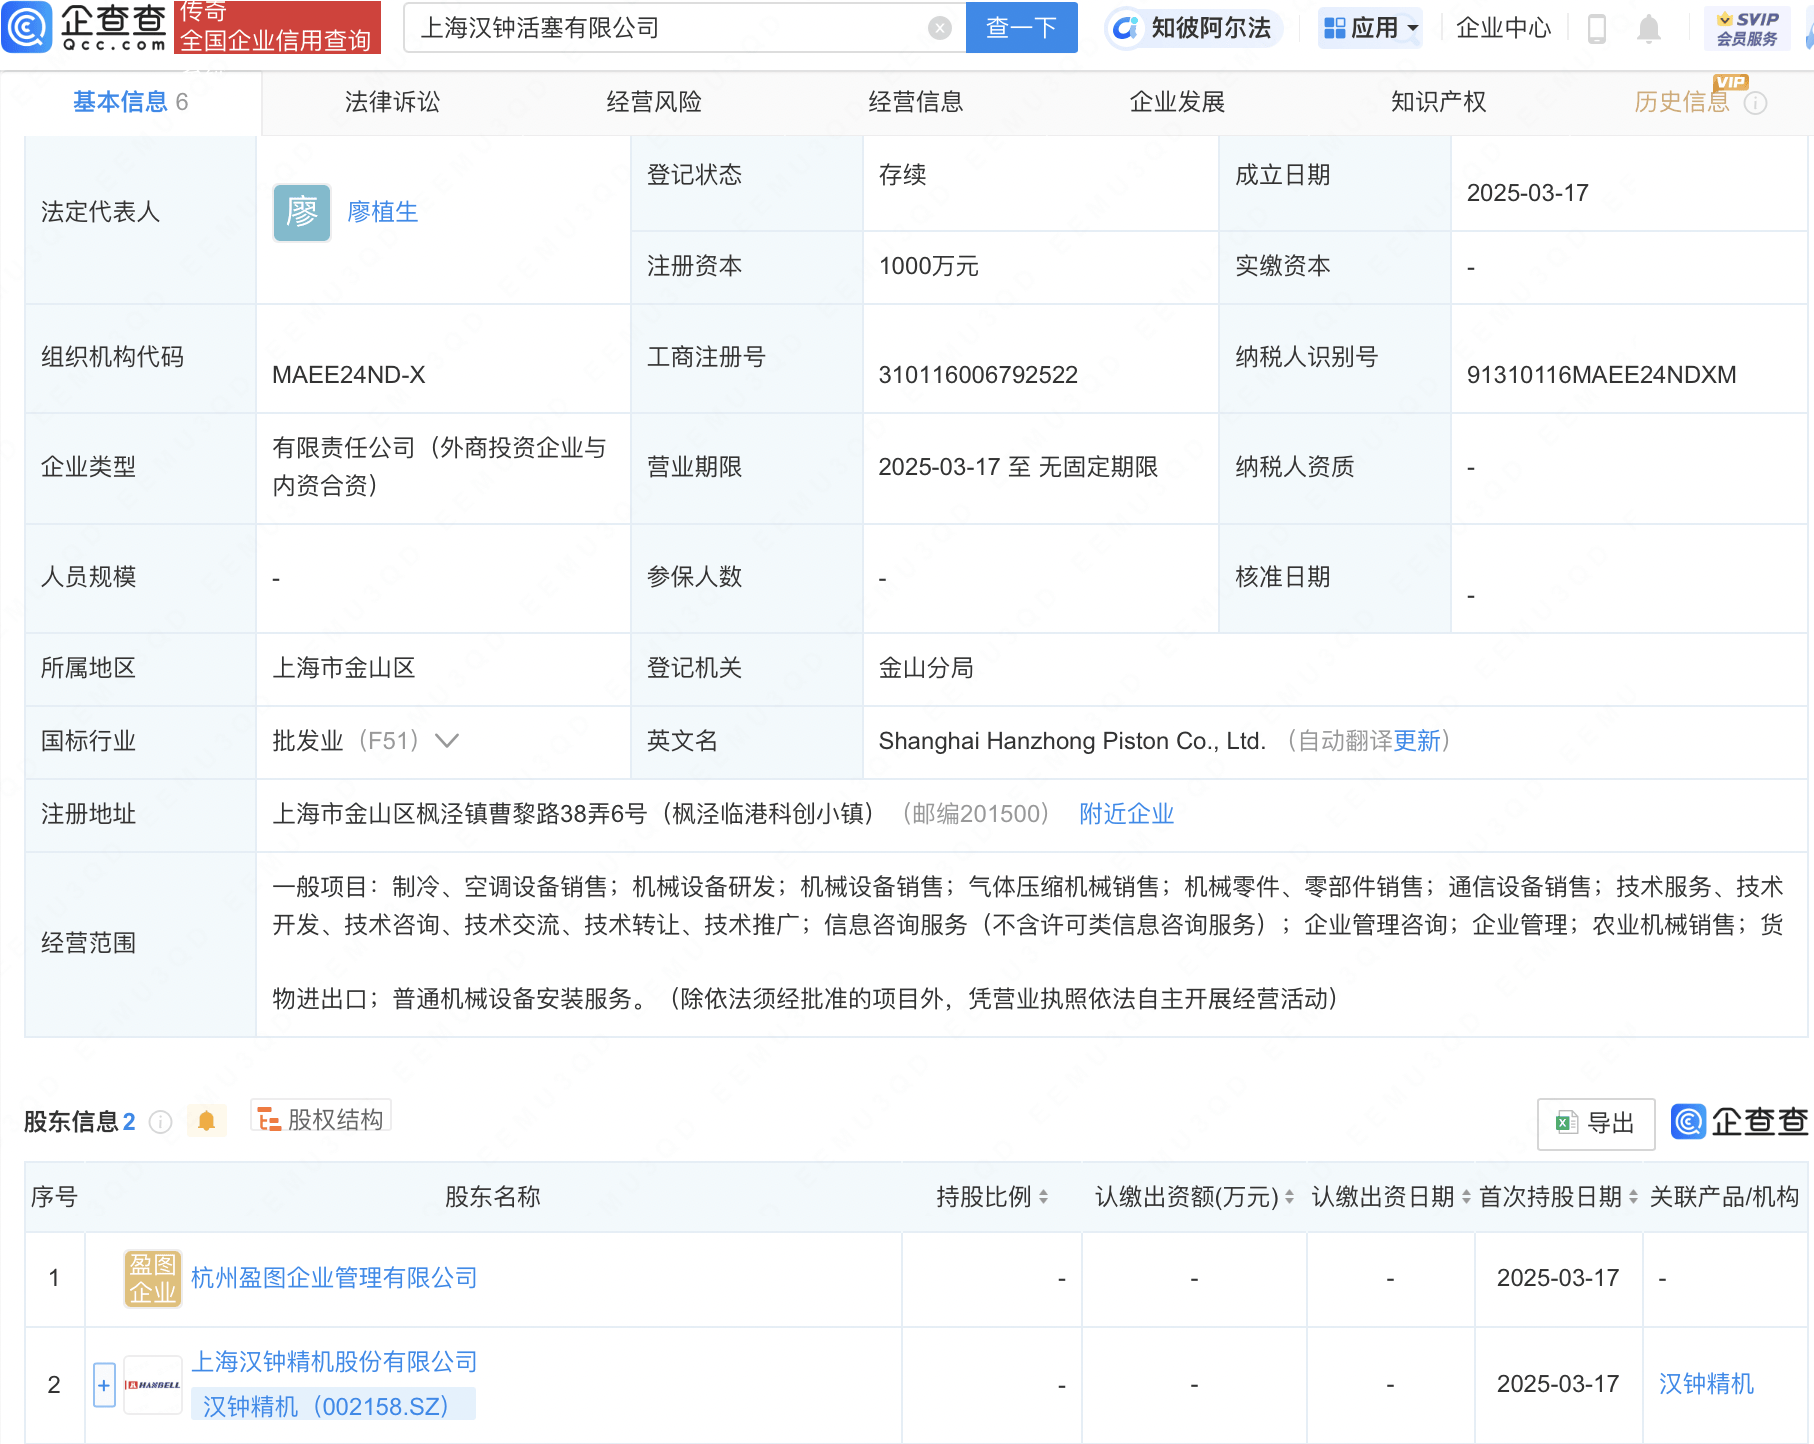1814x1444 pixels.
Task: Click organization code MAEE24ND-X
Action: tap(349, 375)
